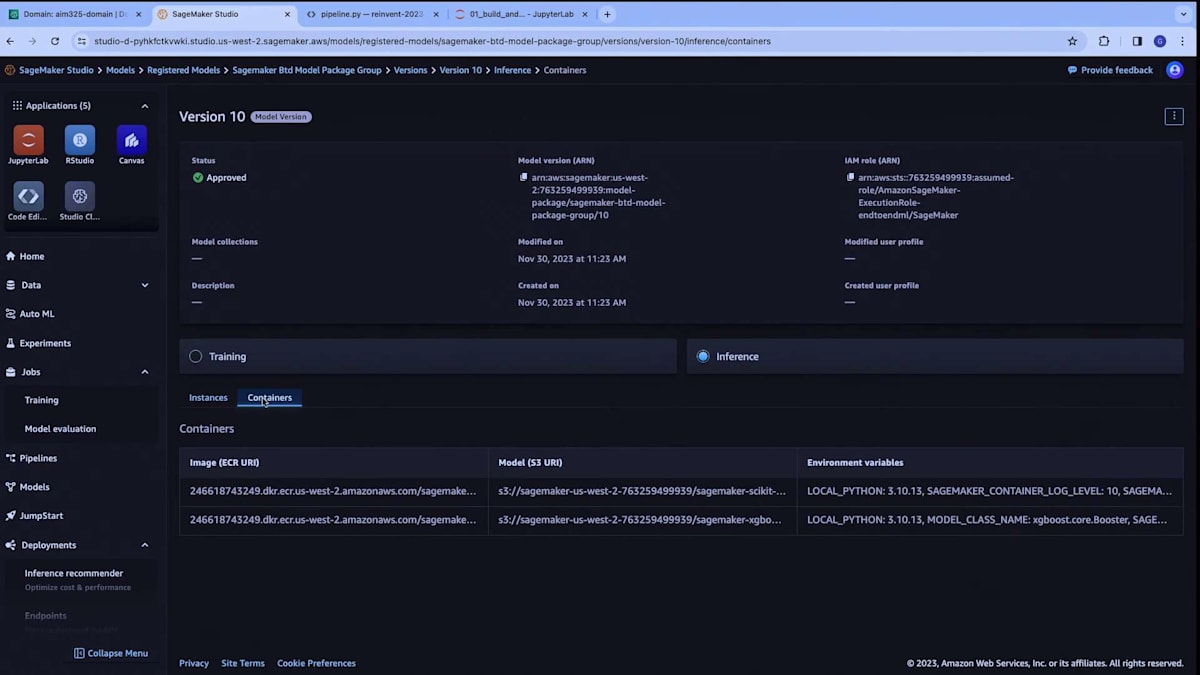Screen dimensions: 1200x675
Task: Switch to Domain aim325-domain browser tab
Action: (x=75, y=14)
